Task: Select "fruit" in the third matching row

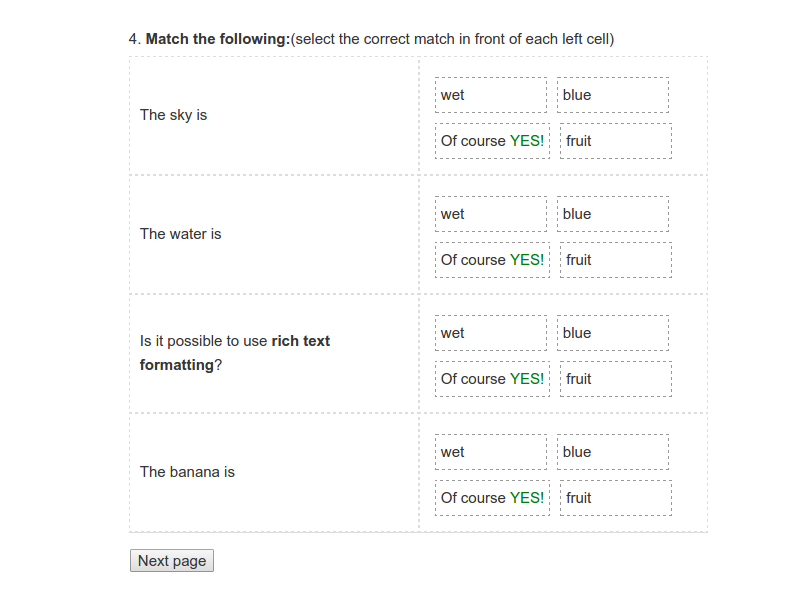Action: click(615, 379)
